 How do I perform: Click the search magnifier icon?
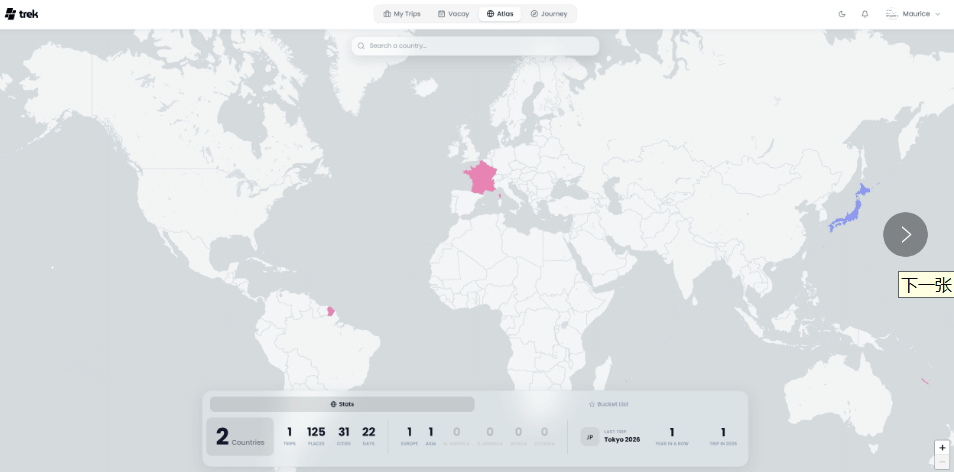pos(361,46)
